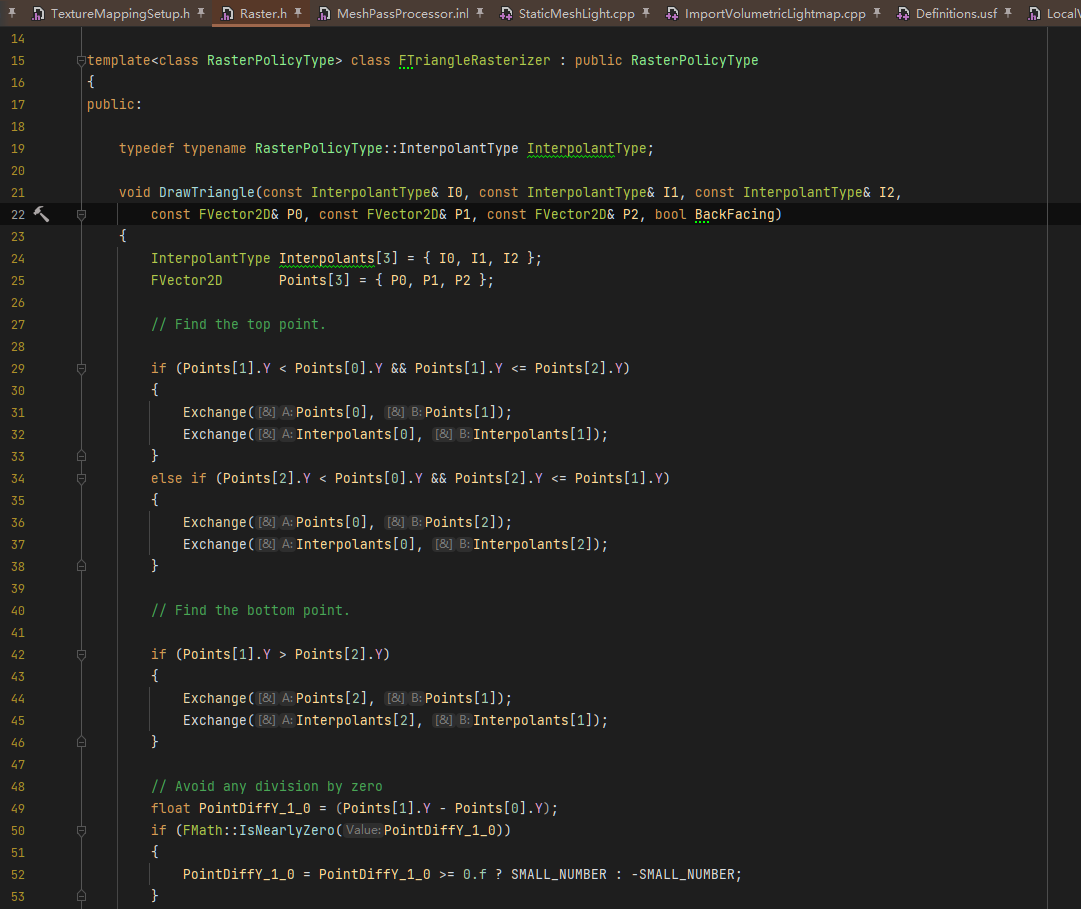Click 'RasterPolicyType' base class at end of line 15

tap(694, 61)
